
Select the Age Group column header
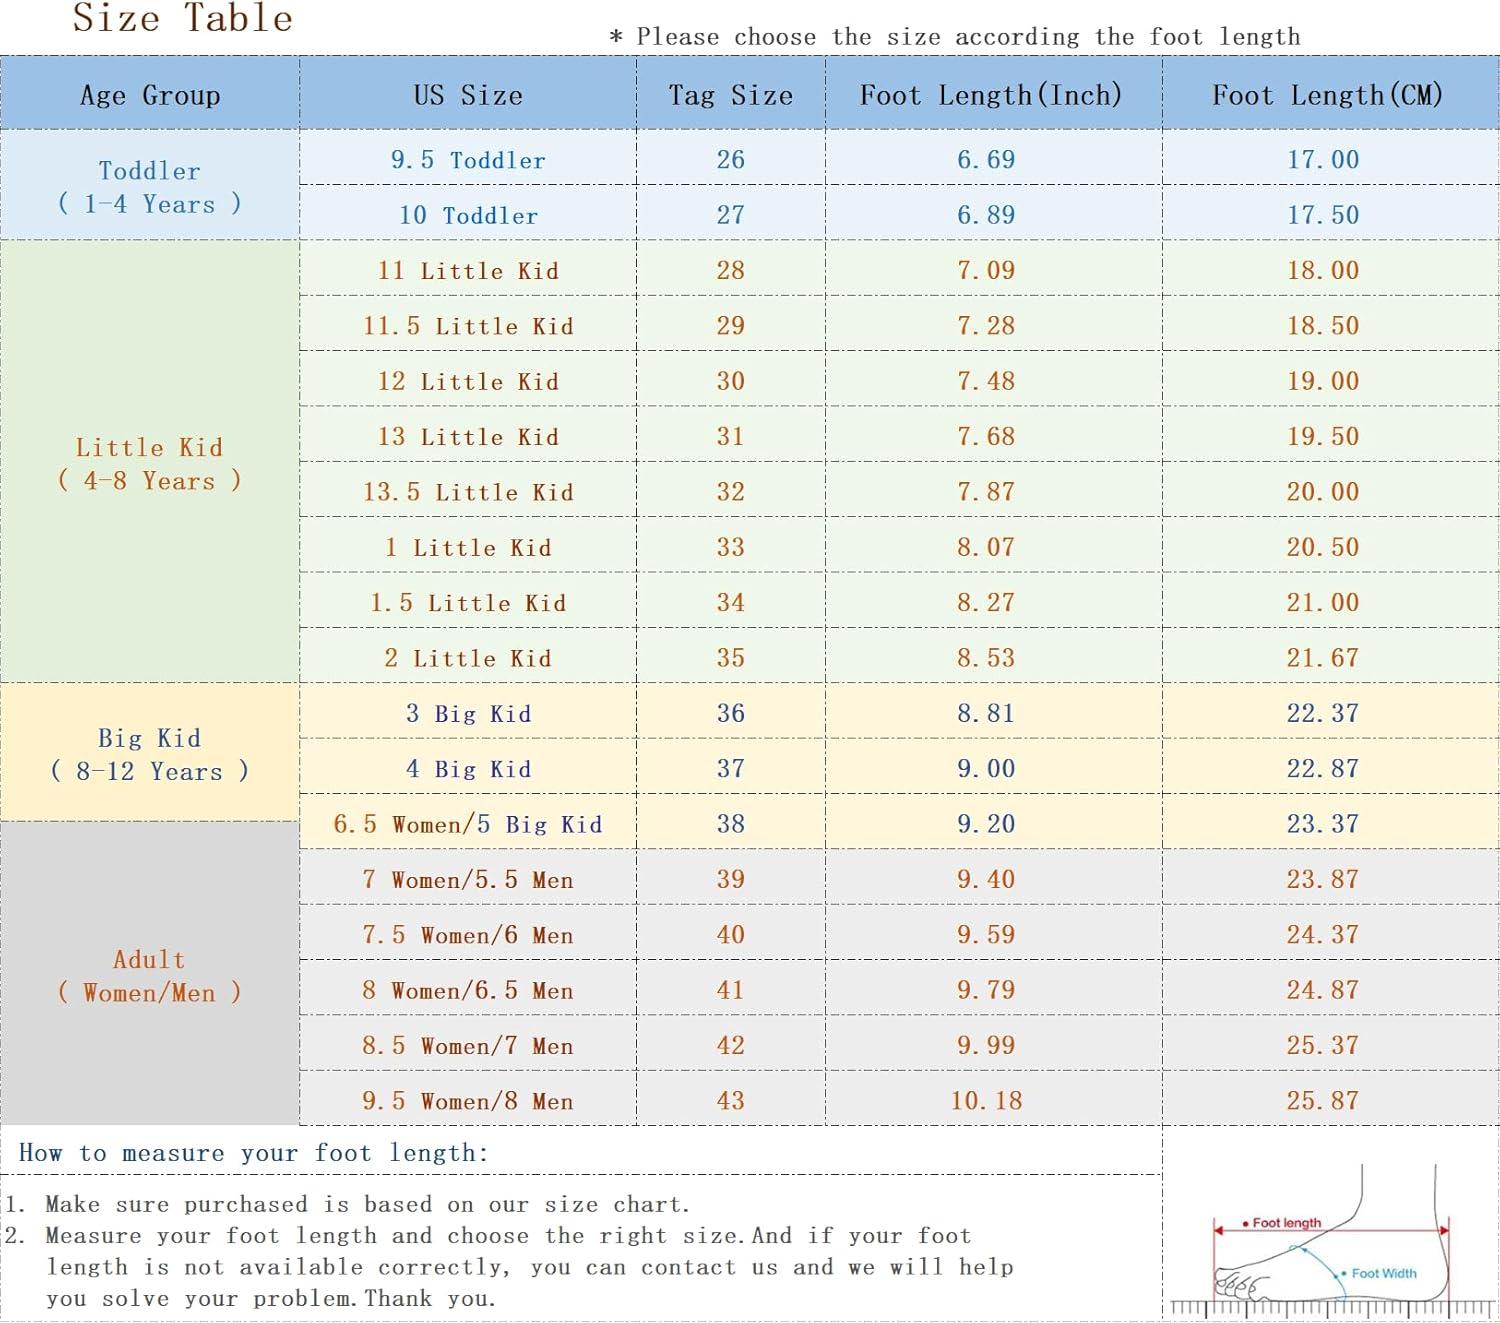point(150,95)
